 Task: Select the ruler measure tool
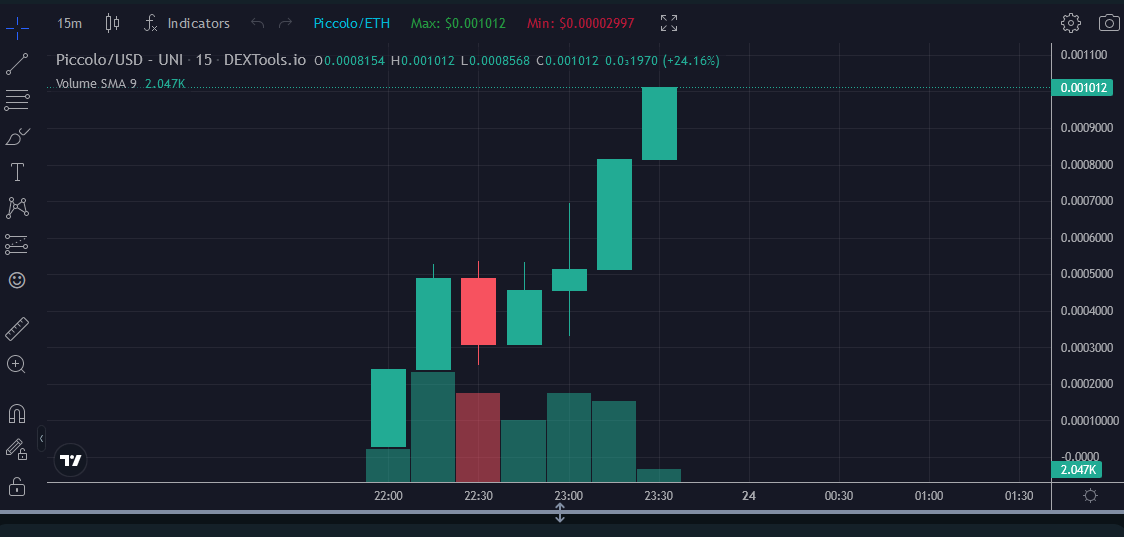[x=17, y=328]
